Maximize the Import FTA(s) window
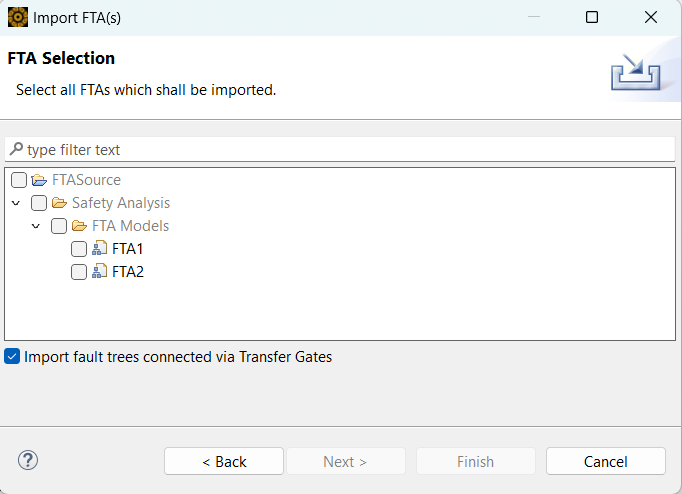 tap(592, 17)
